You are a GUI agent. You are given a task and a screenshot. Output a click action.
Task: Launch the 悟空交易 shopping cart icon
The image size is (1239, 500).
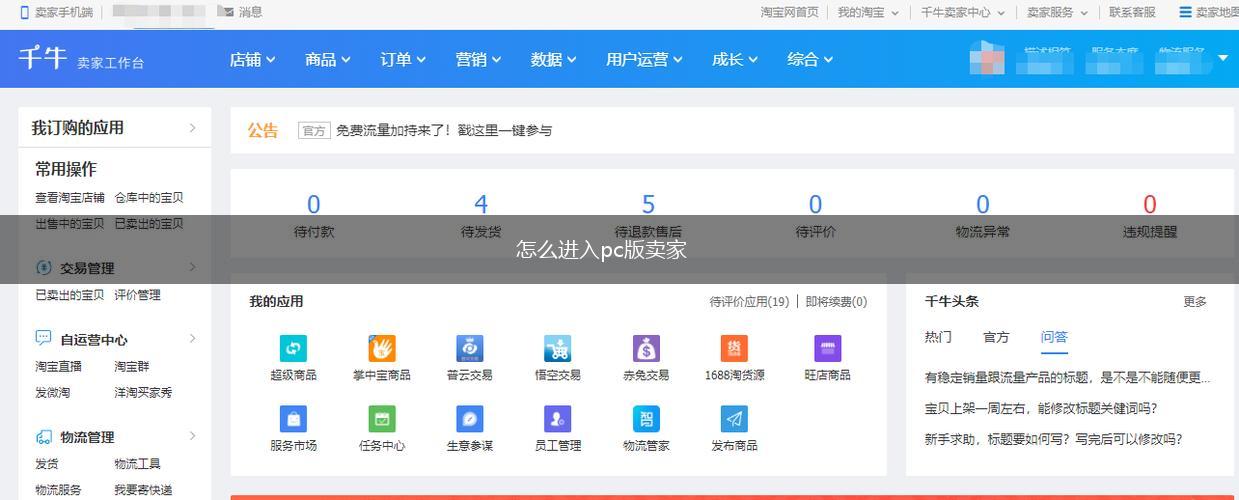(x=557, y=348)
